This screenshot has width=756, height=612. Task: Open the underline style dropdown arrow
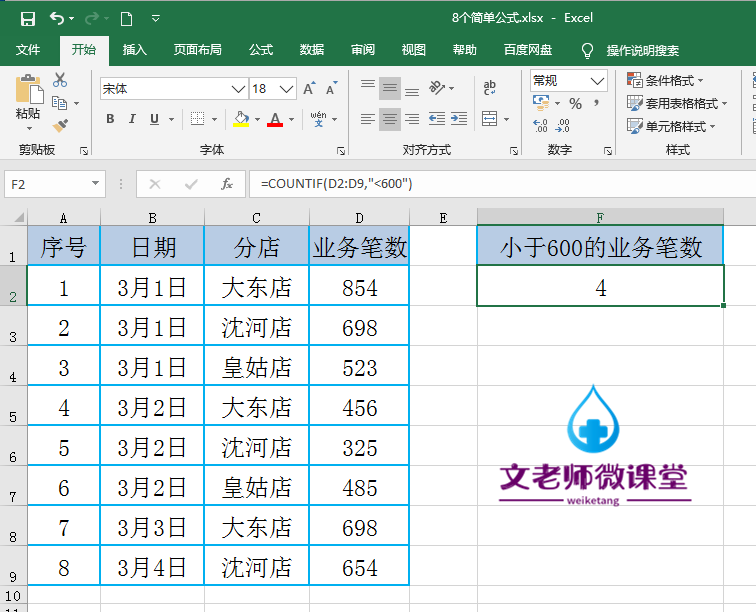coord(171,119)
